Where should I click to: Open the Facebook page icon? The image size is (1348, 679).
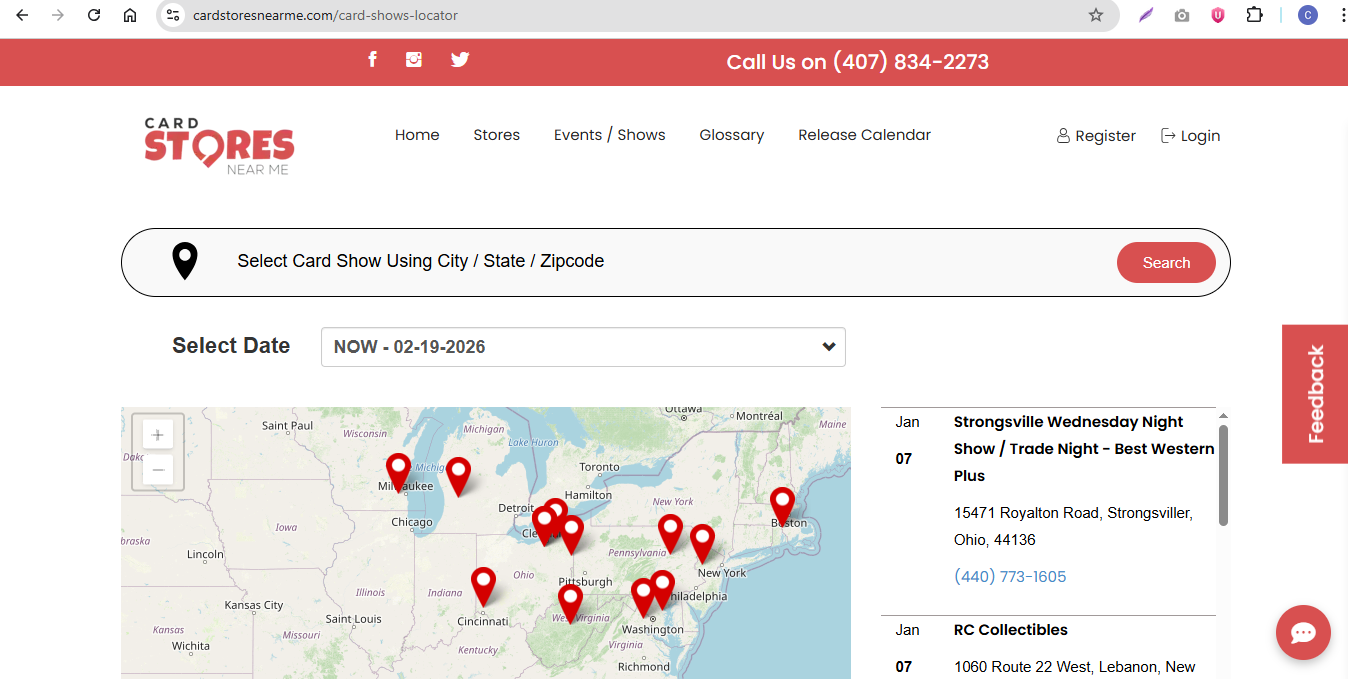pyautogui.click(x=372, y=60)
